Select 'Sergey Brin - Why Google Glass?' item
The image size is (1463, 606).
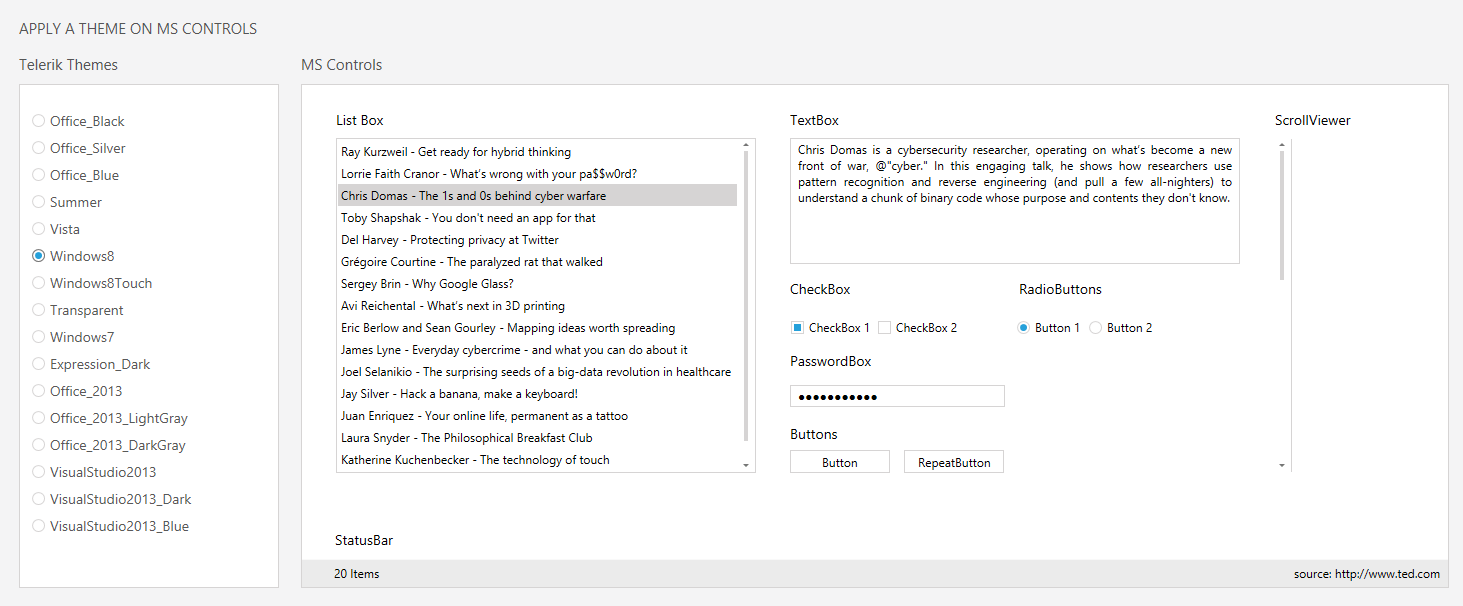tap(427, 284)
